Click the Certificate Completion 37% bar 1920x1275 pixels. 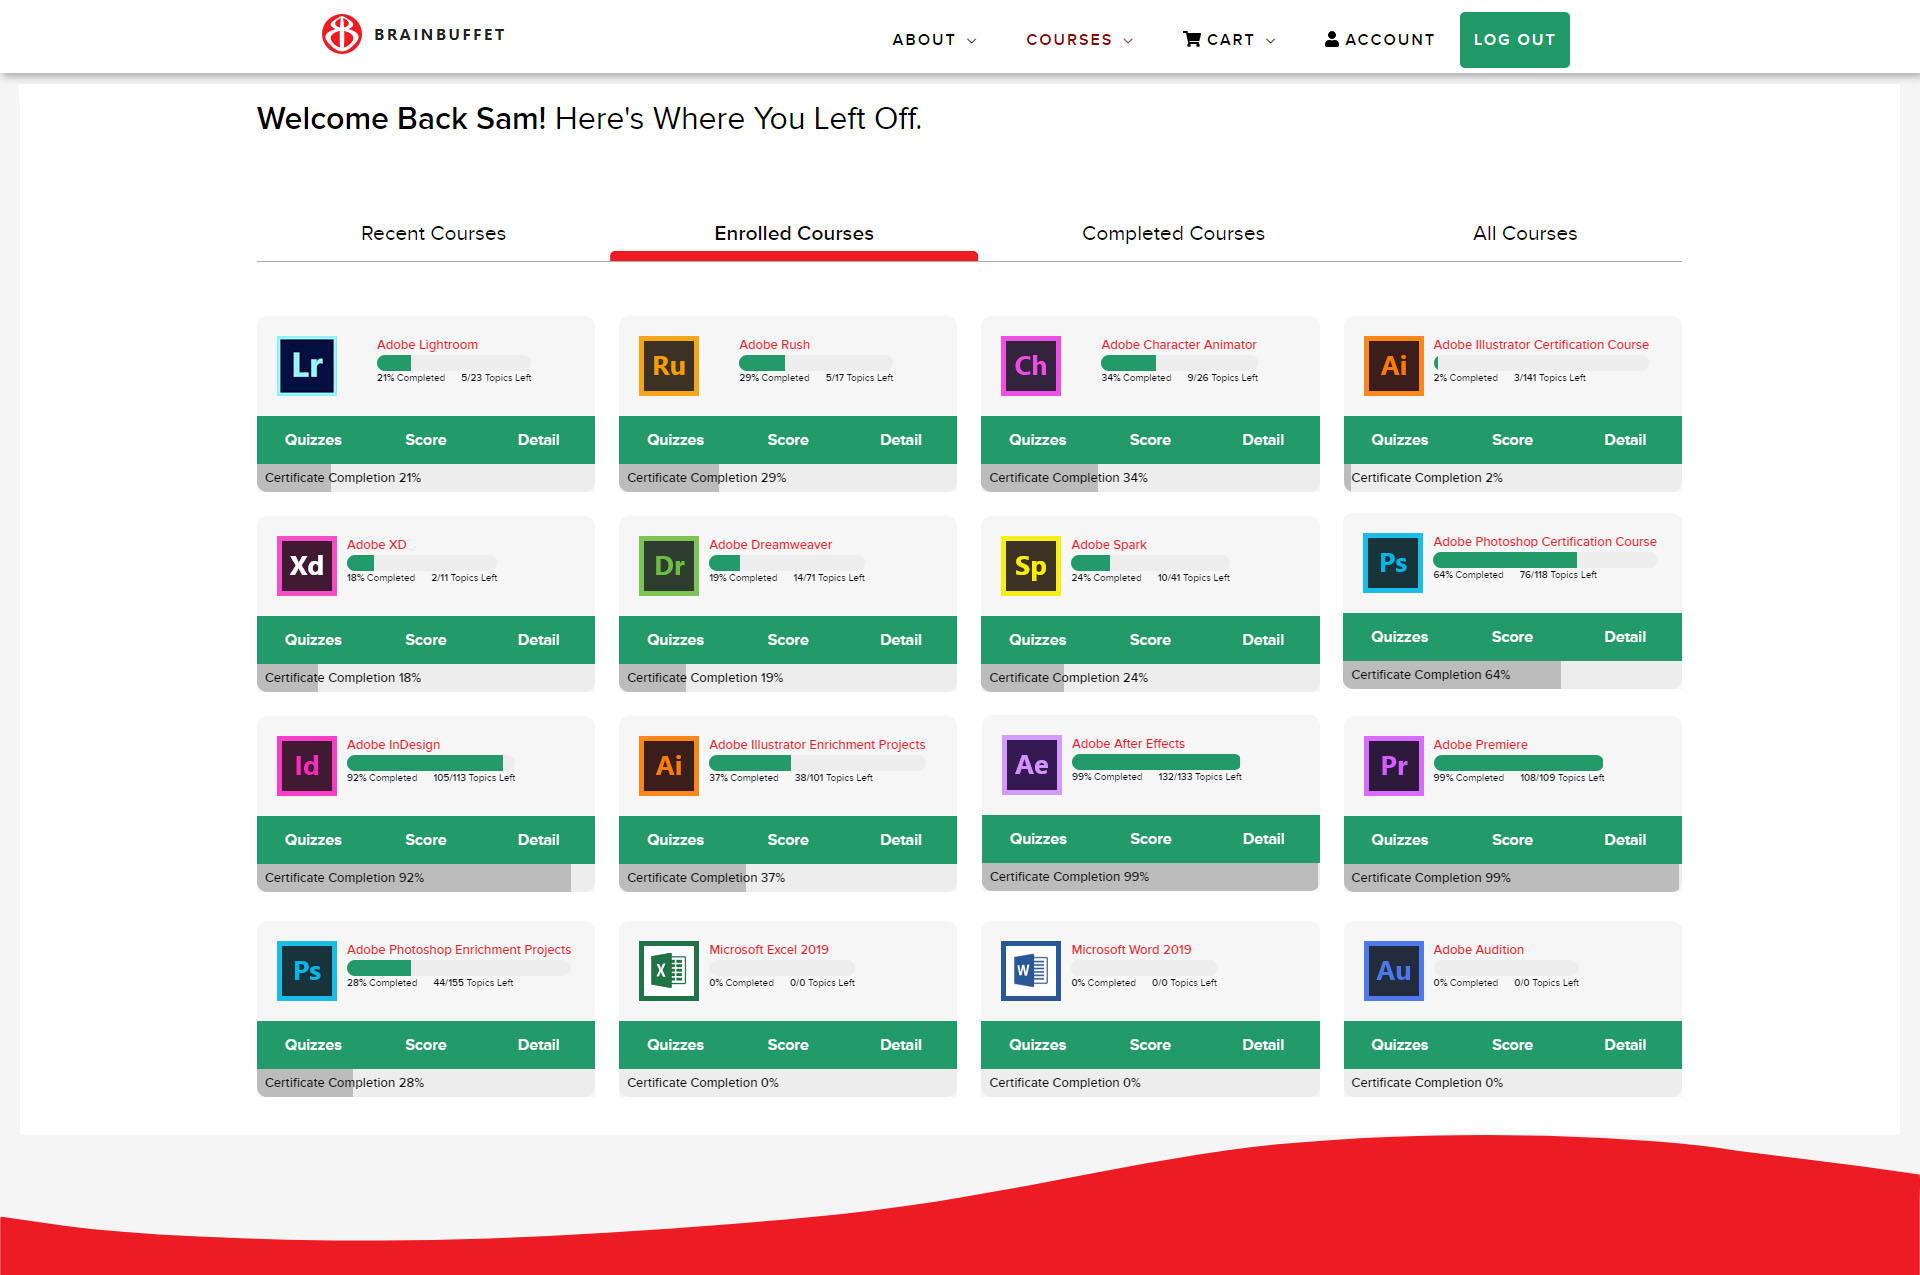(x=788, y=878)
